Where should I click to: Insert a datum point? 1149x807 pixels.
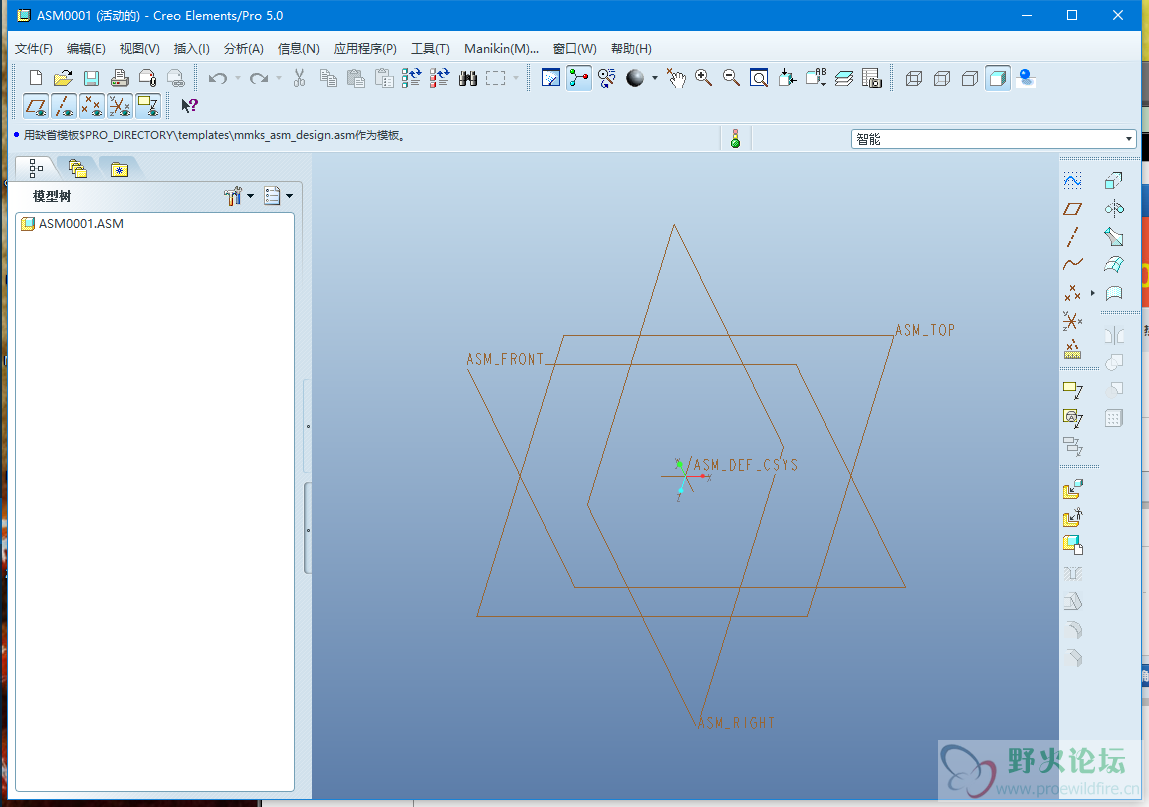point(1072,293)
